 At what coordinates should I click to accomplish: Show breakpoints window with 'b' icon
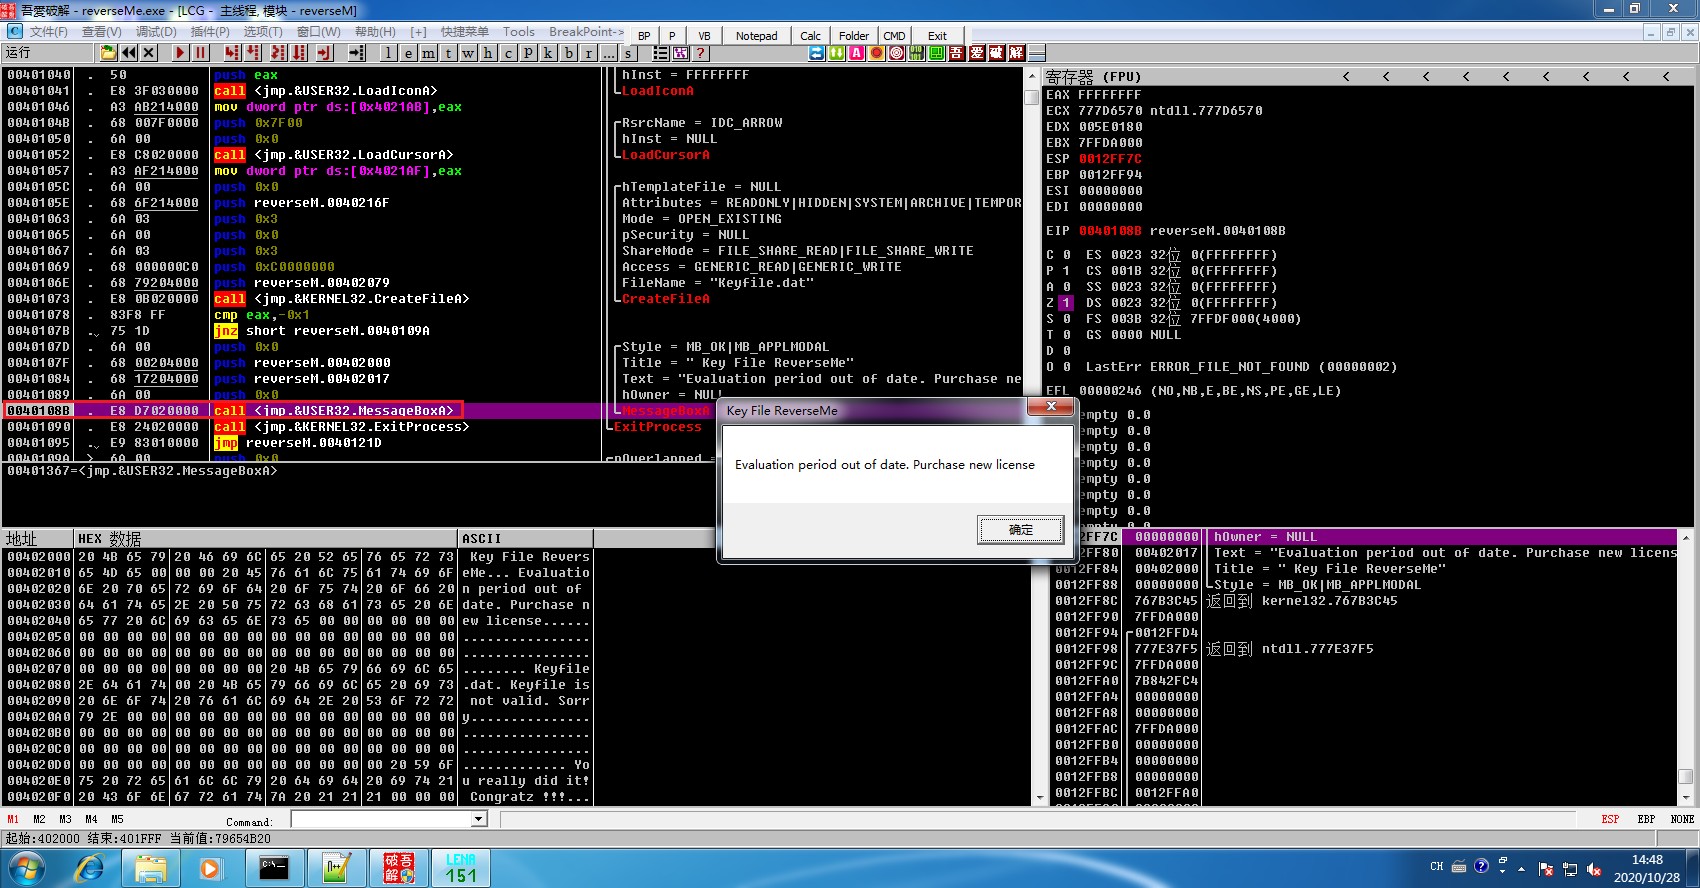pyautogui.click(x=569, y=53)
